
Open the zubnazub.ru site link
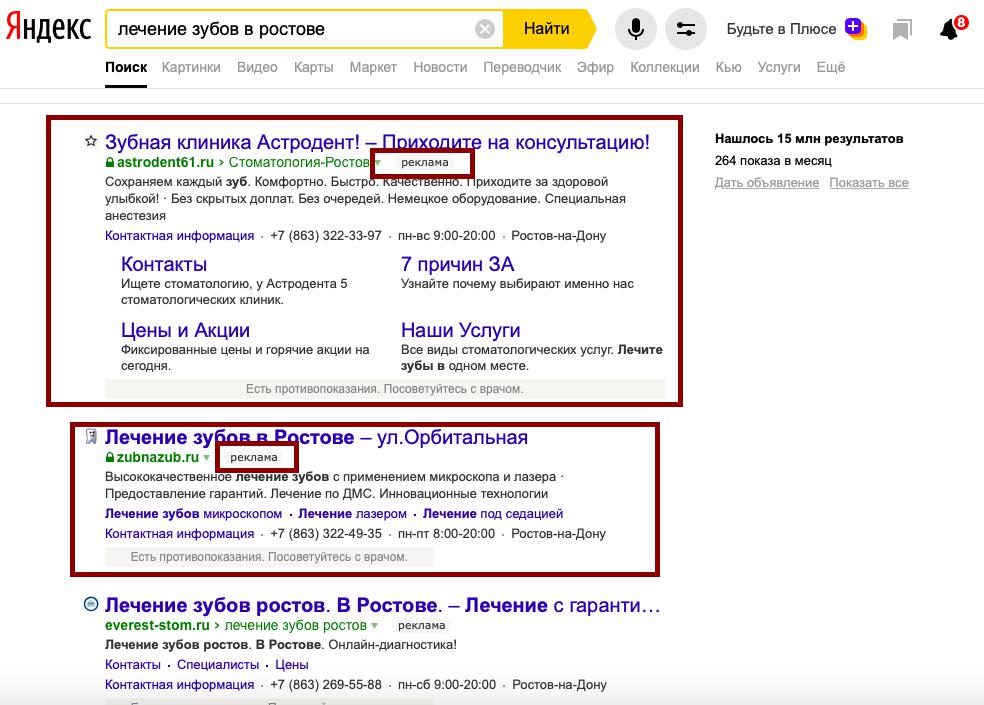point(158,458)
